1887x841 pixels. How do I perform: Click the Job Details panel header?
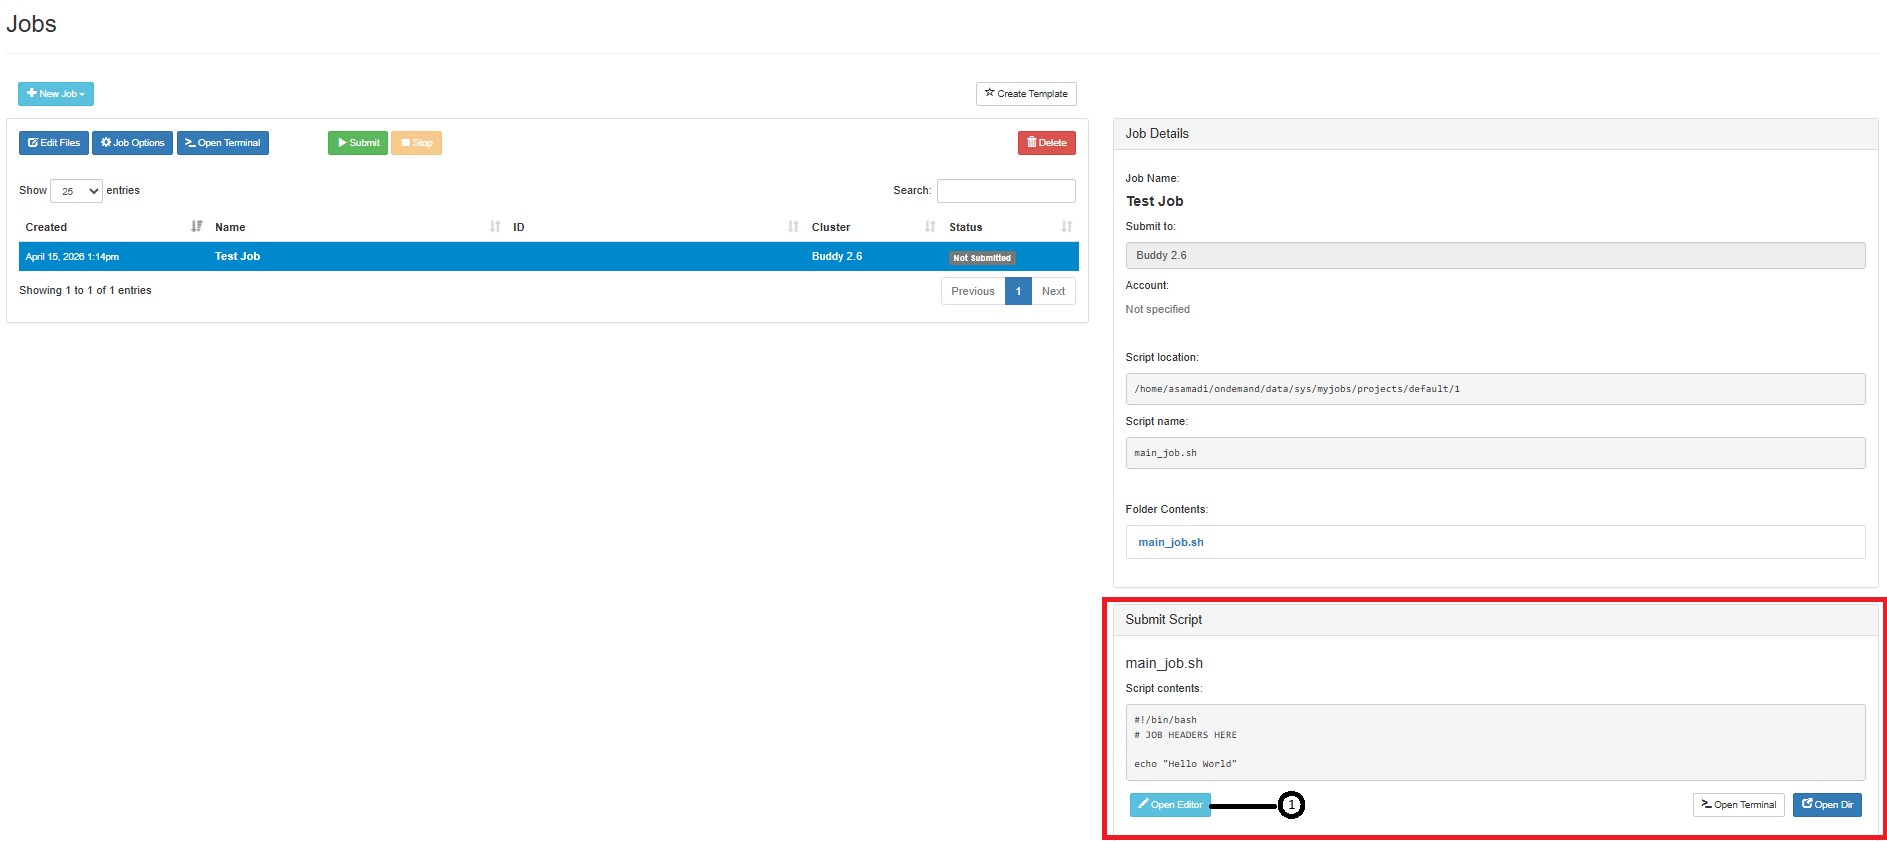click(x=1495, y=134)
